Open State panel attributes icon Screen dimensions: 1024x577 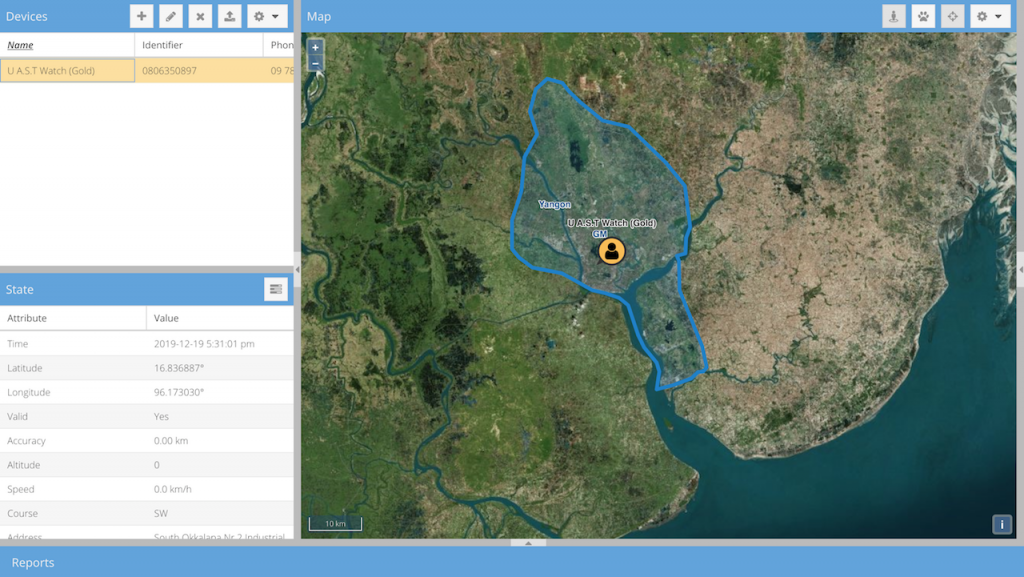[x=276, y=289]
